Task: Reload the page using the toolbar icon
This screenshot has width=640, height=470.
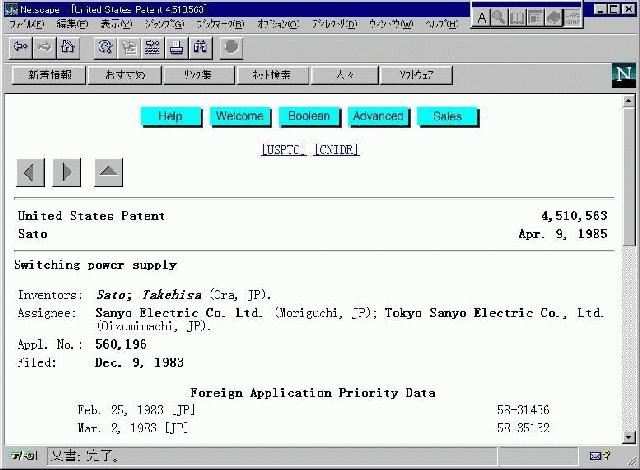Action: coord(105,46)
